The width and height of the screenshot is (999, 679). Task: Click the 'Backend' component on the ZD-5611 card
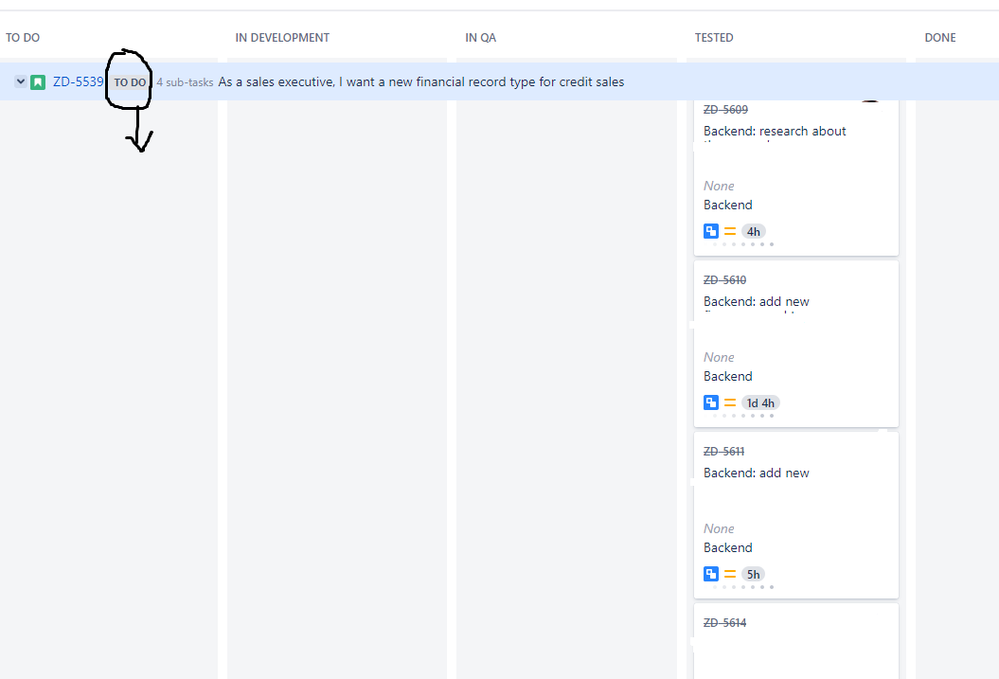click(x=728, y=548)
